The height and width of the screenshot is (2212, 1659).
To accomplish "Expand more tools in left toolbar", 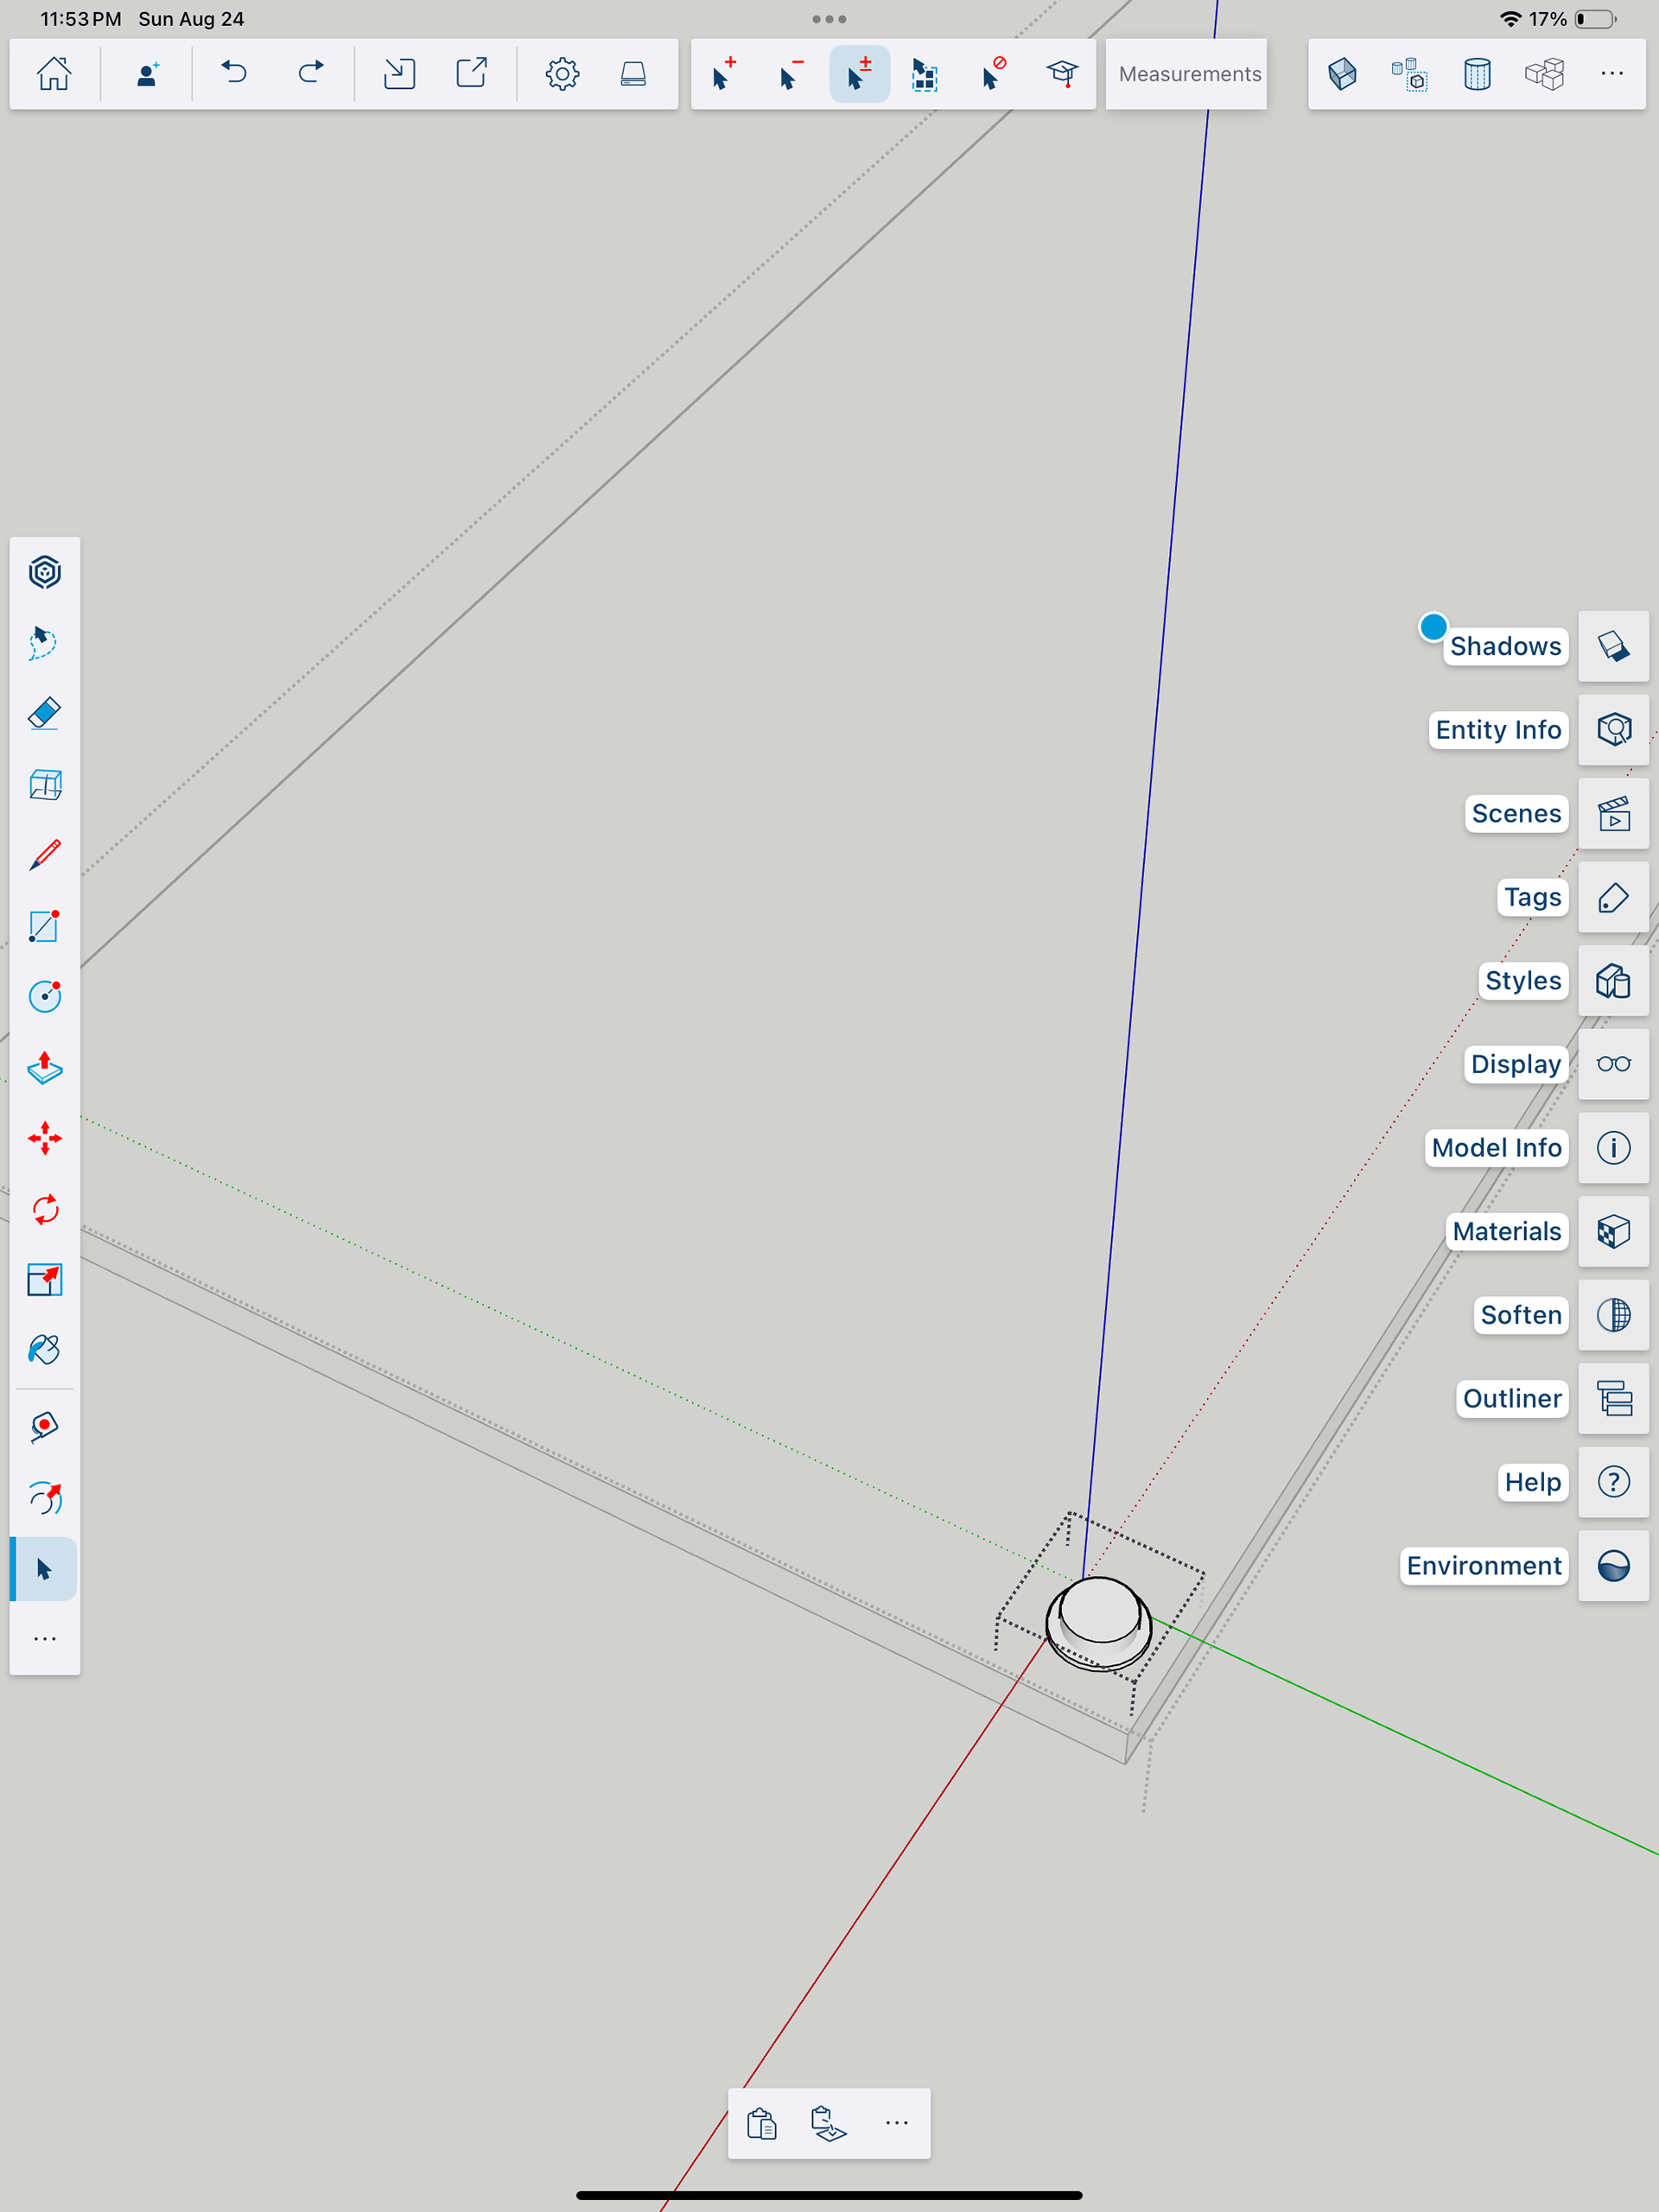I will [45, 1639].
